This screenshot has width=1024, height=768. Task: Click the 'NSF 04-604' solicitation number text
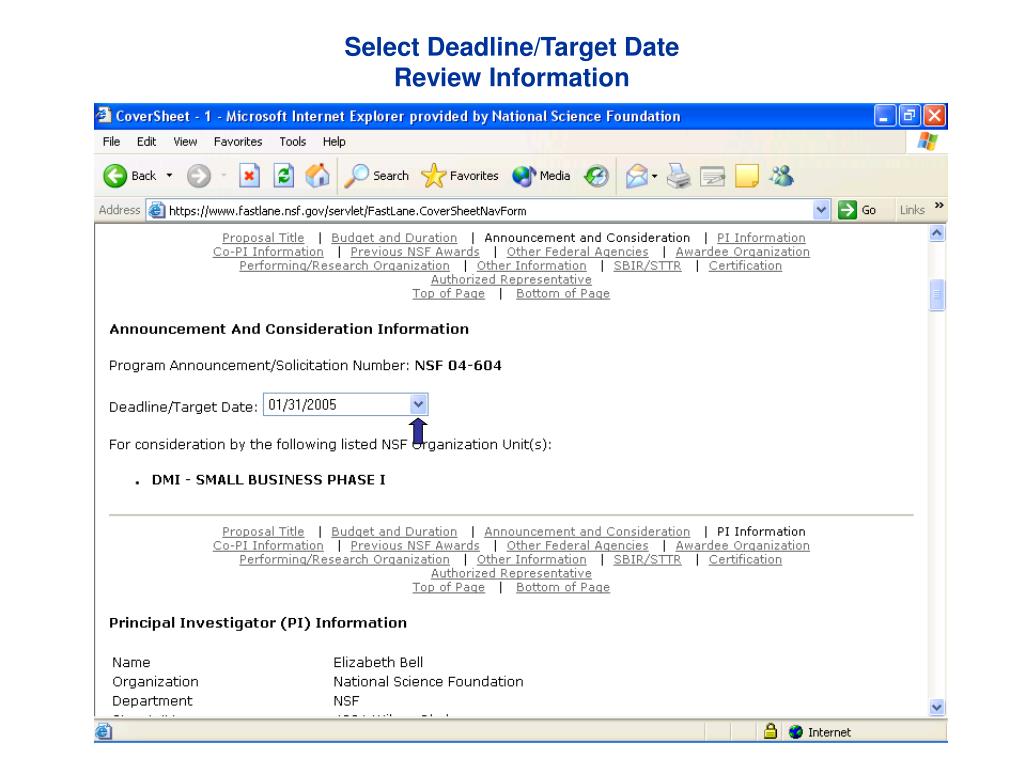[458, 366]
